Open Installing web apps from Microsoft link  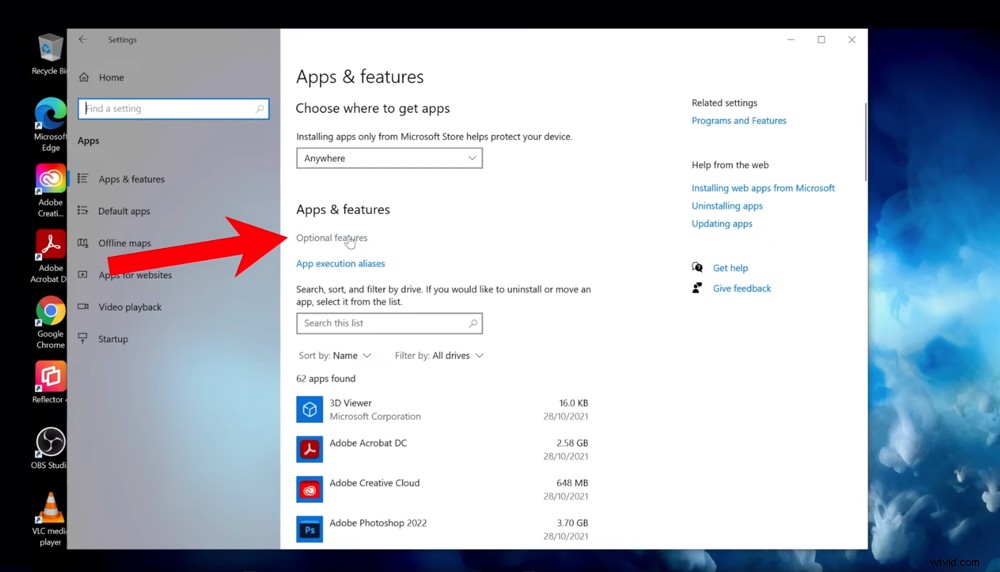[763, 188]
